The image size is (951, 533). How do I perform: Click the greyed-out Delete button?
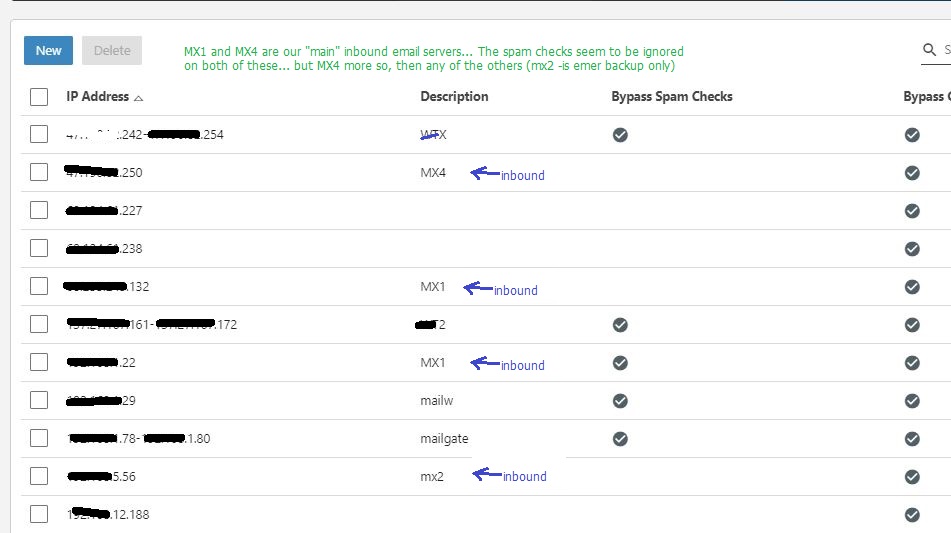pyautogui.click(x=112, y=51)
